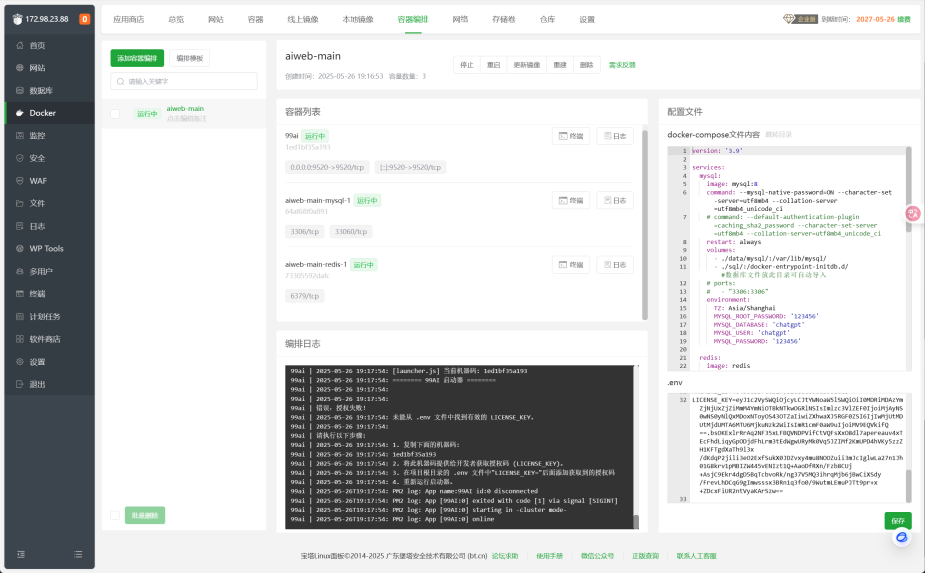Image resolution: width=925 pixels, height=573 pixels.
Task: Click the green 保存 button
Action: (898, 520)
